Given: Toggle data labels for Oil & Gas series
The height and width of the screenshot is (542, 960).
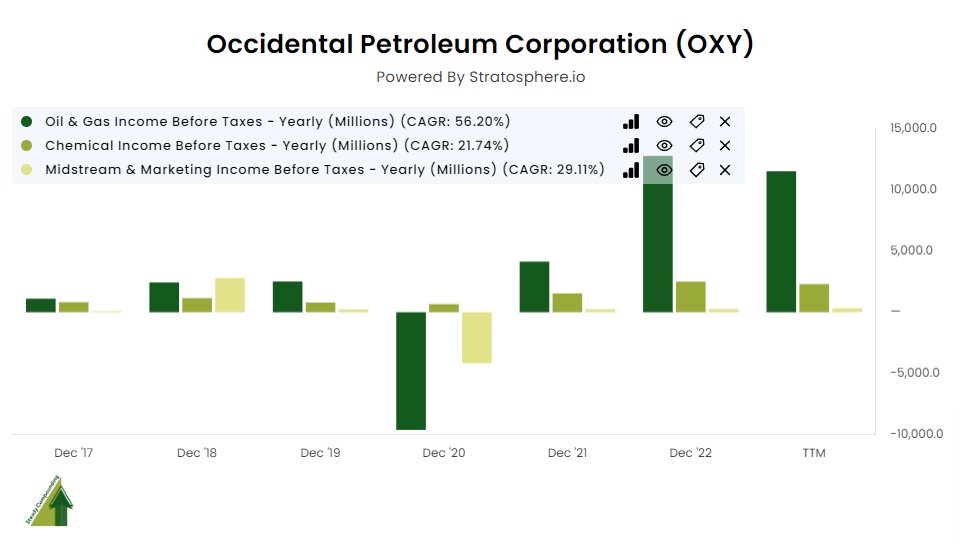Looking at the screenshot, I should tap(697, 122).
